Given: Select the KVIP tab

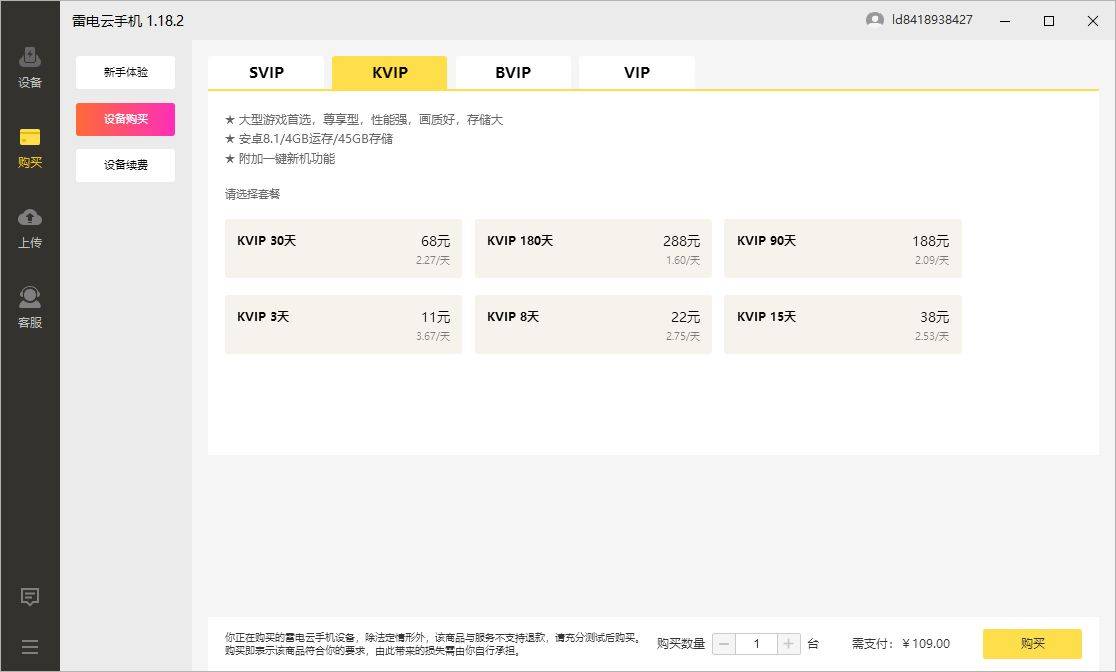Looking at the screenshot, I should pos(389,73).
